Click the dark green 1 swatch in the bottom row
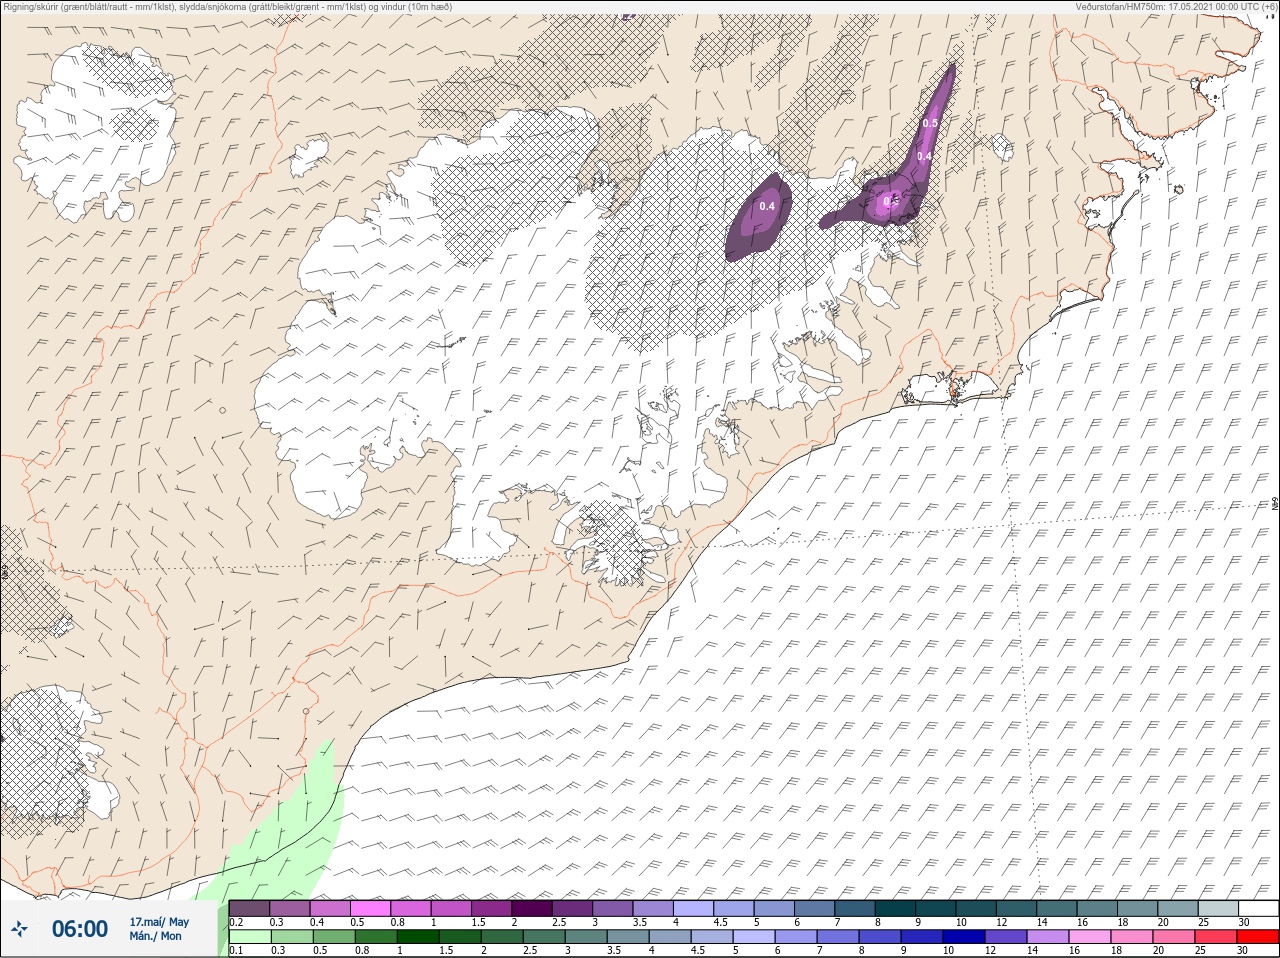This screenshot has height=958, width=1280. point(418,937)
